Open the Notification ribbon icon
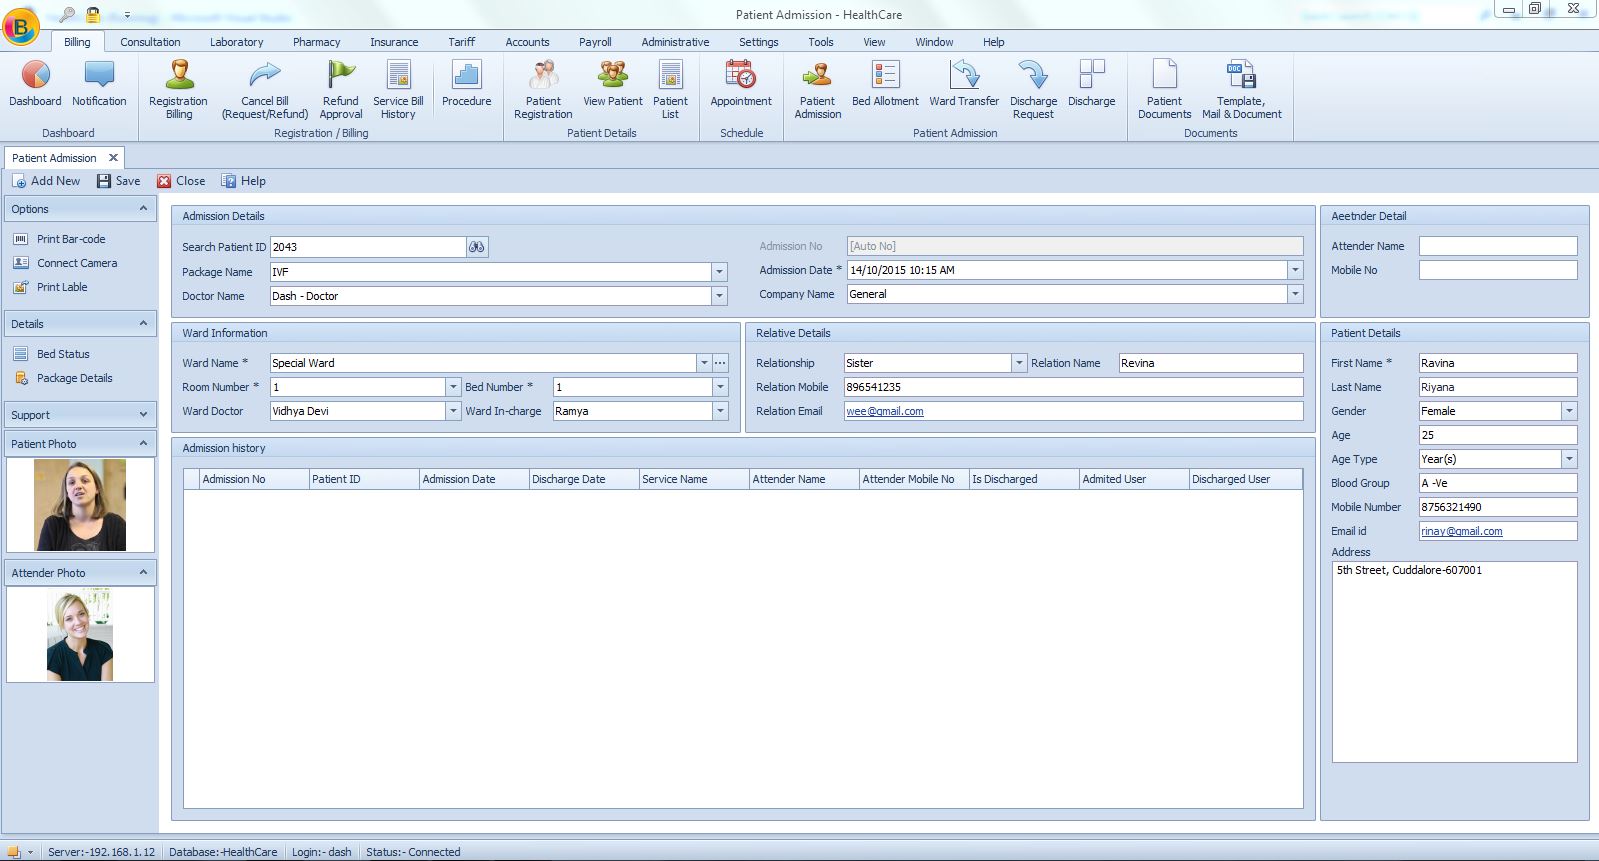The image size is (1599, 861). (x=99, y=83)
